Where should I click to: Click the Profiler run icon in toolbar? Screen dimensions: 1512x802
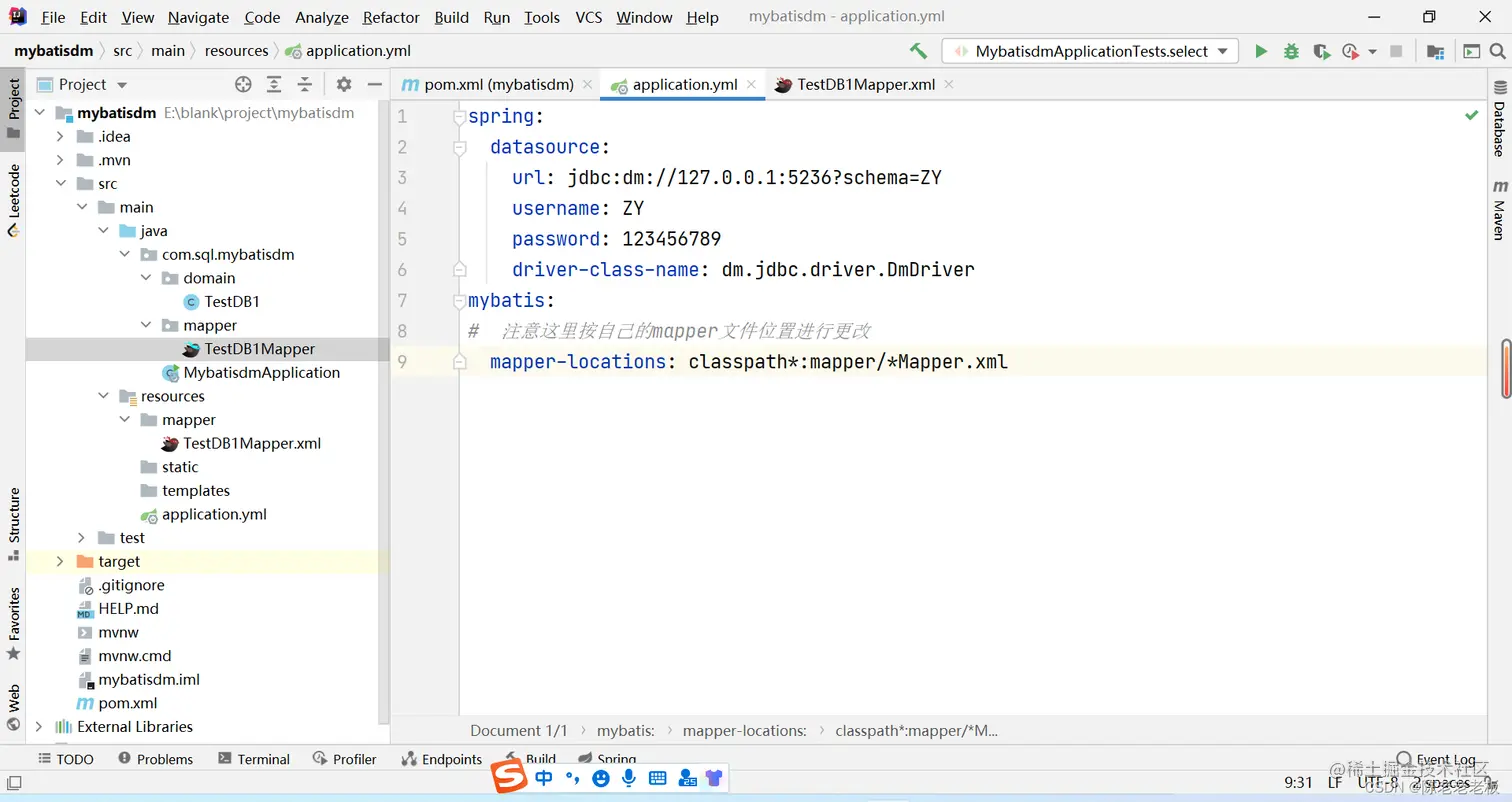(1350, 51)
